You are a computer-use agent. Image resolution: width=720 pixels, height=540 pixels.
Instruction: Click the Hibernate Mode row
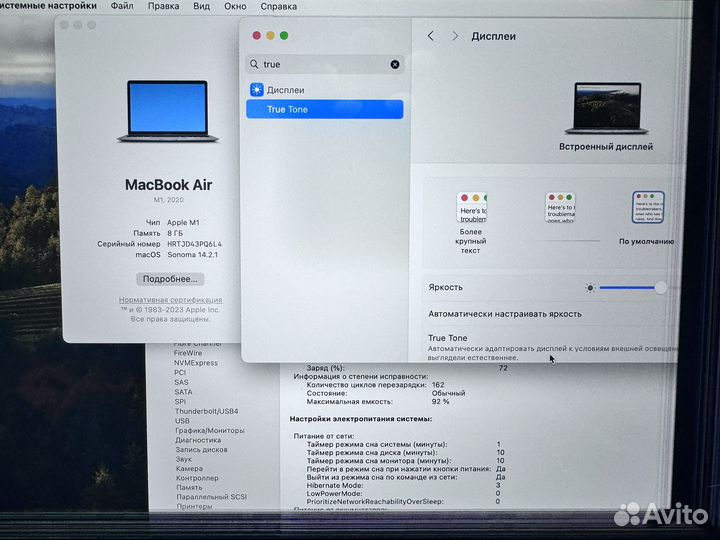[x=404, y=485]
